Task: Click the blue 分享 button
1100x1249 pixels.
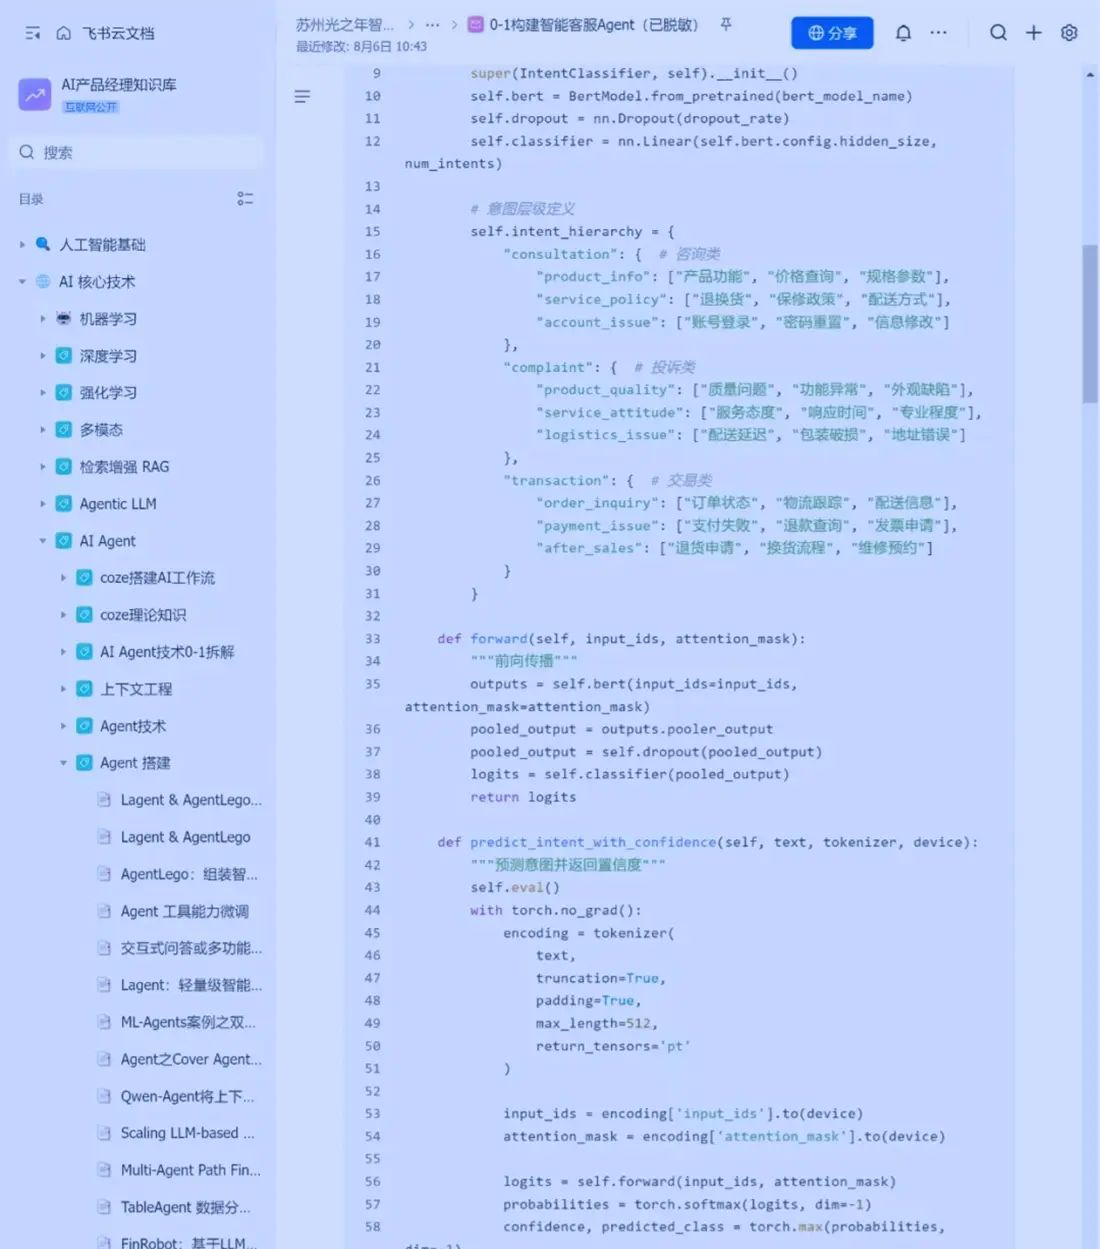Action: 832,33
